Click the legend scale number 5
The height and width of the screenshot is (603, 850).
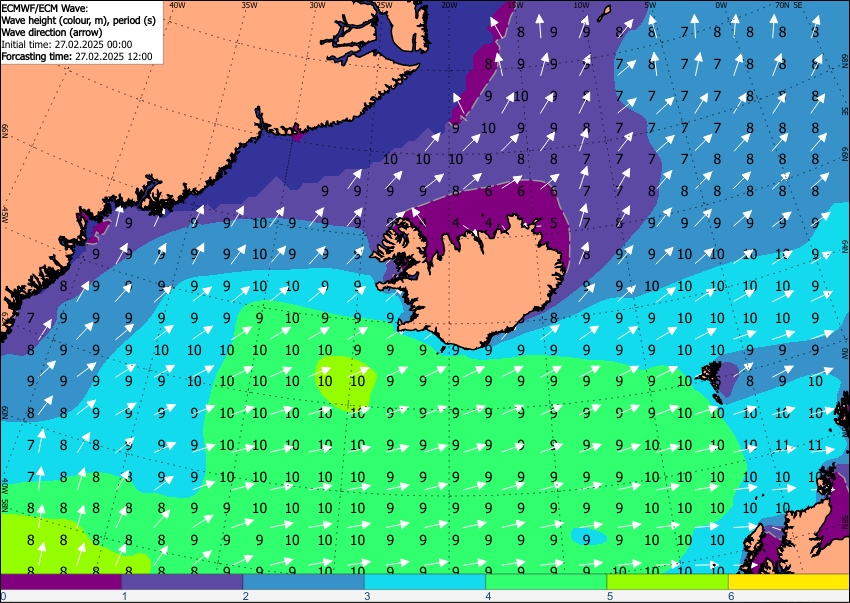click(610, 596)
